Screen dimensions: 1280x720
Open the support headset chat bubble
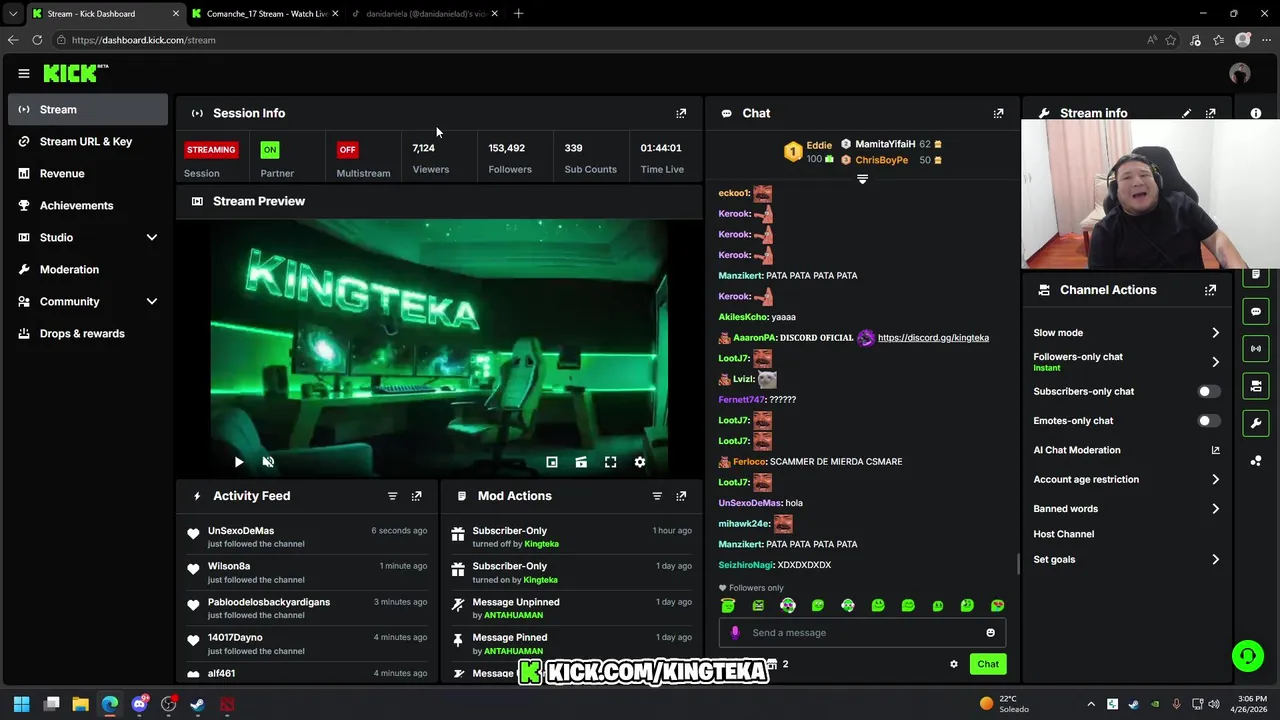pos(1248,656)
